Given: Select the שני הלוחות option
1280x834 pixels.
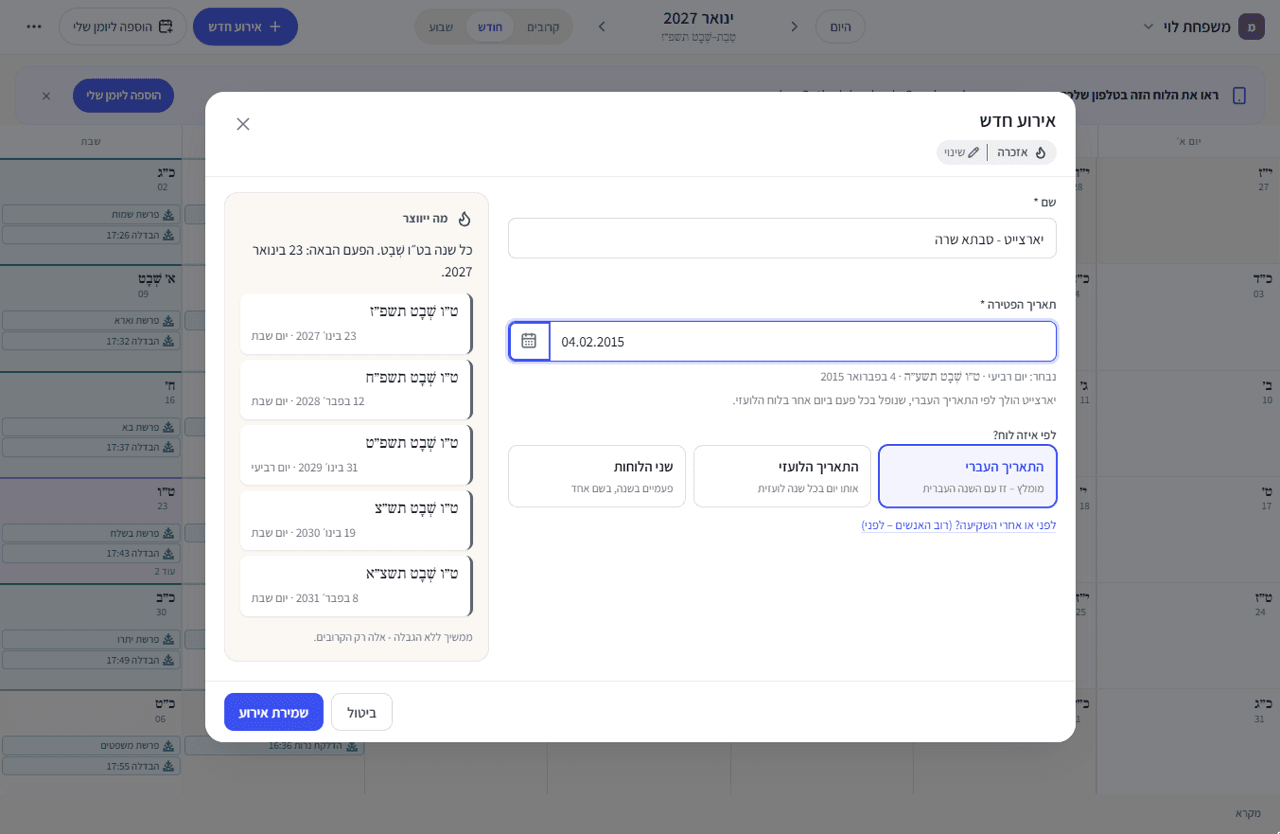Looking at the screenshot, I should (597, 476).
